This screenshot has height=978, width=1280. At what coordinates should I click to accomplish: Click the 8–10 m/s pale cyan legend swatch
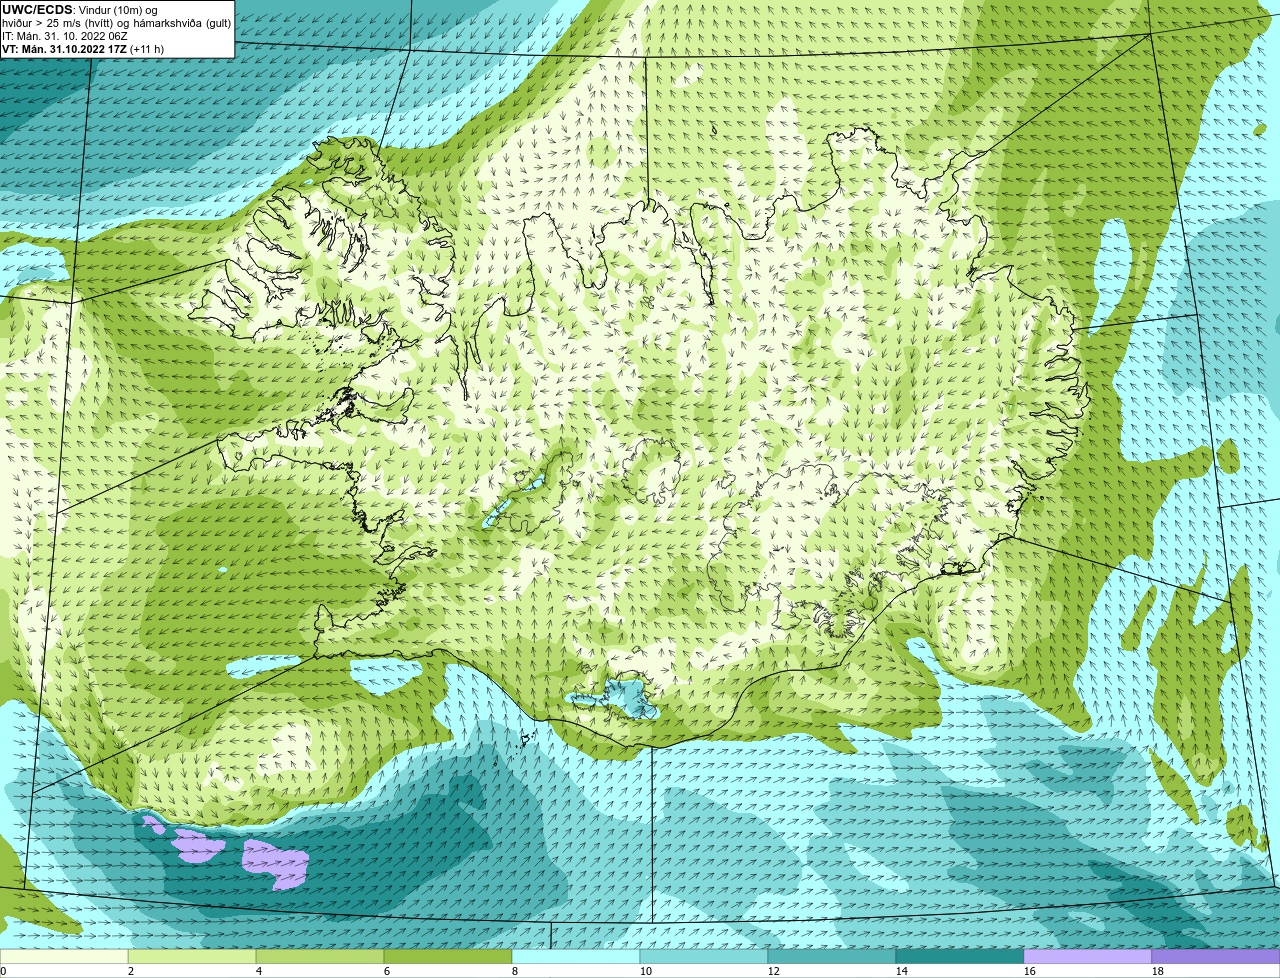coord(576,956)
